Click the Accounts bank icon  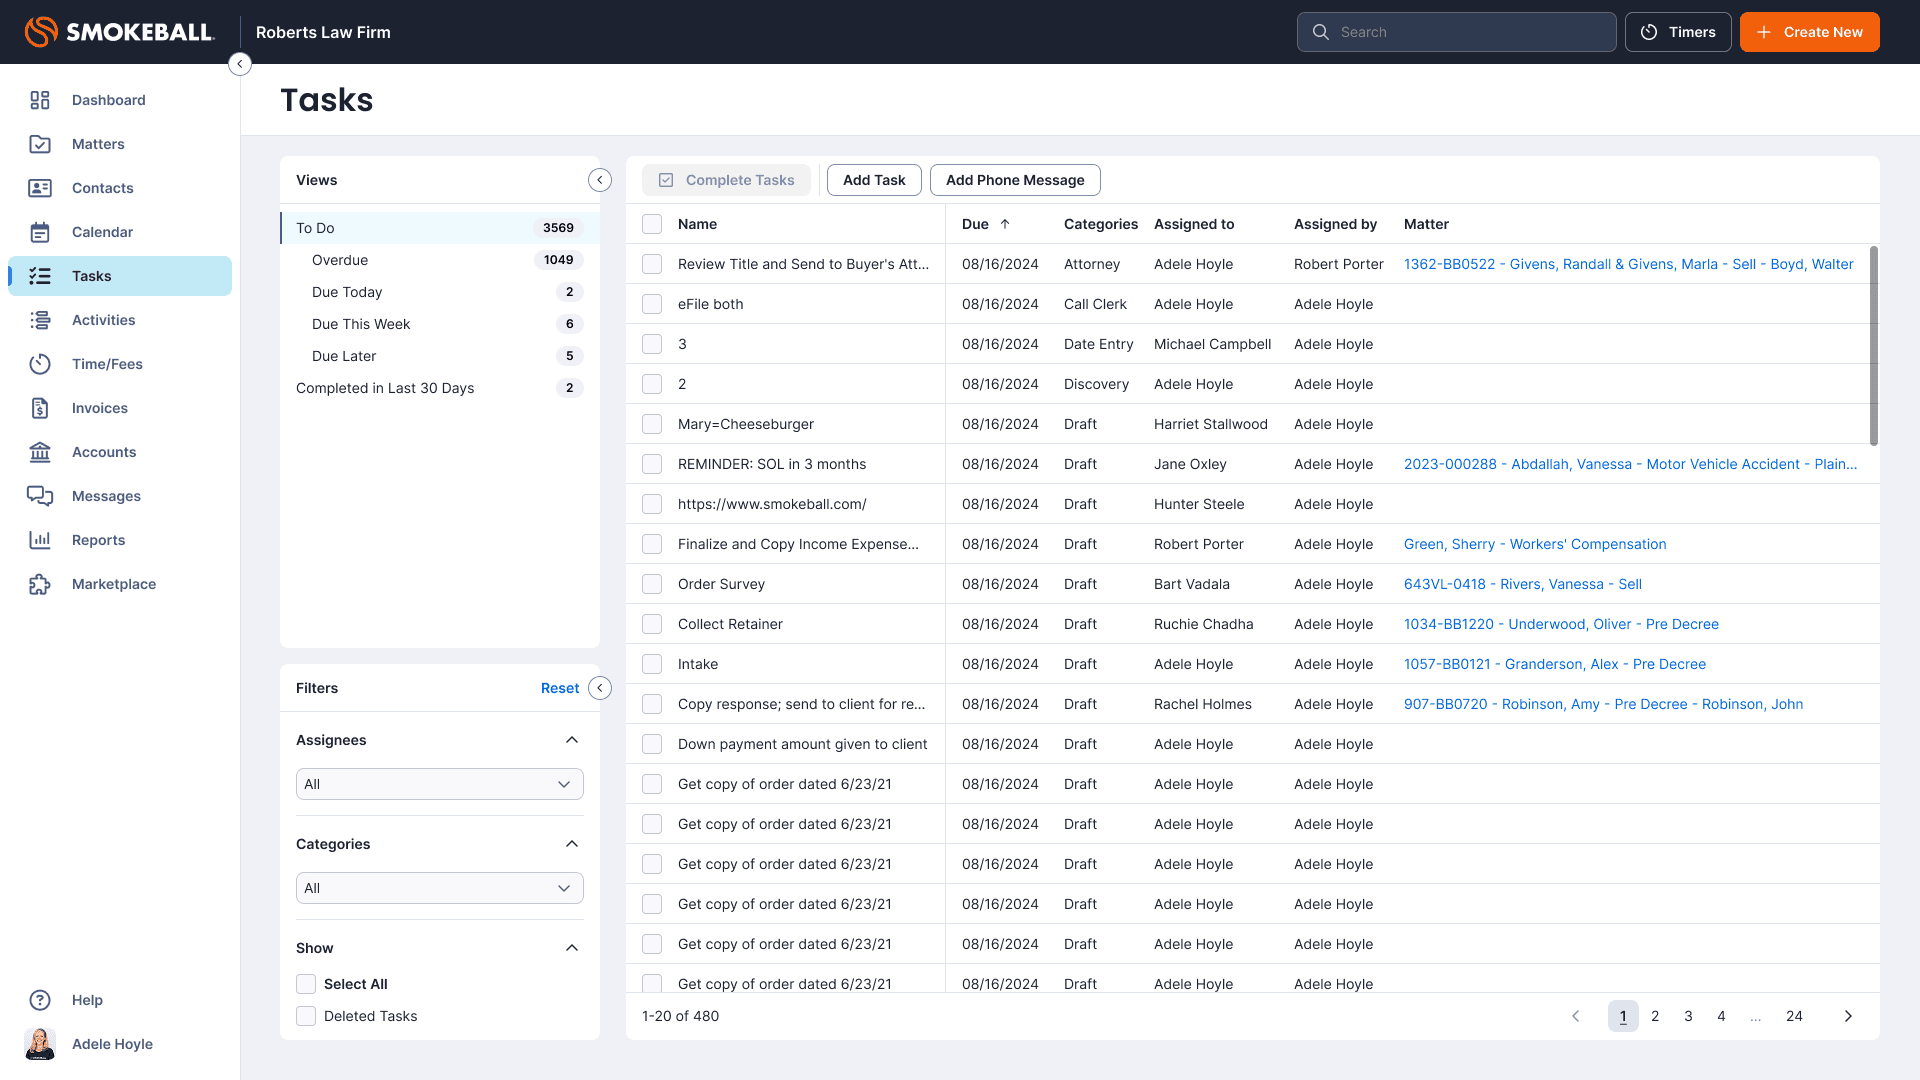pos(40,452)
